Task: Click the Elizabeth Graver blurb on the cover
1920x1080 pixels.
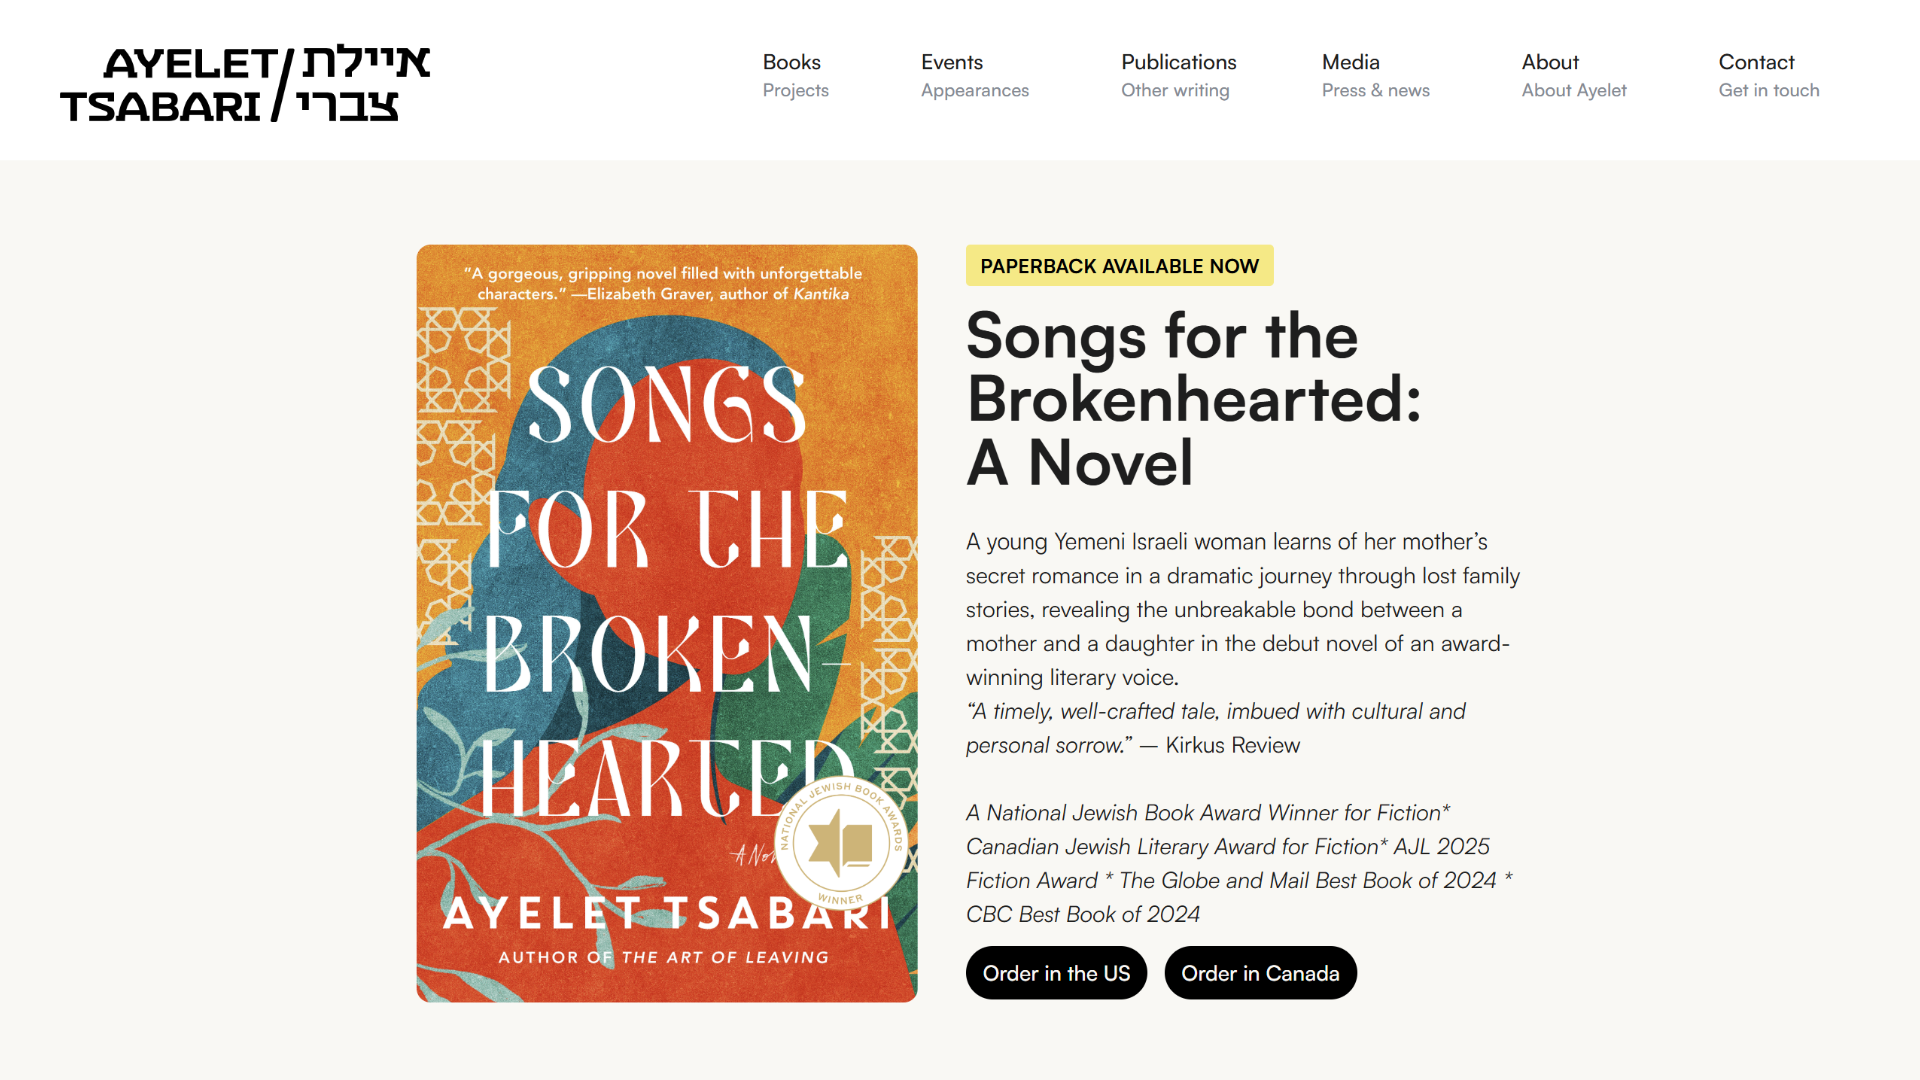Action: click(663, 284)
